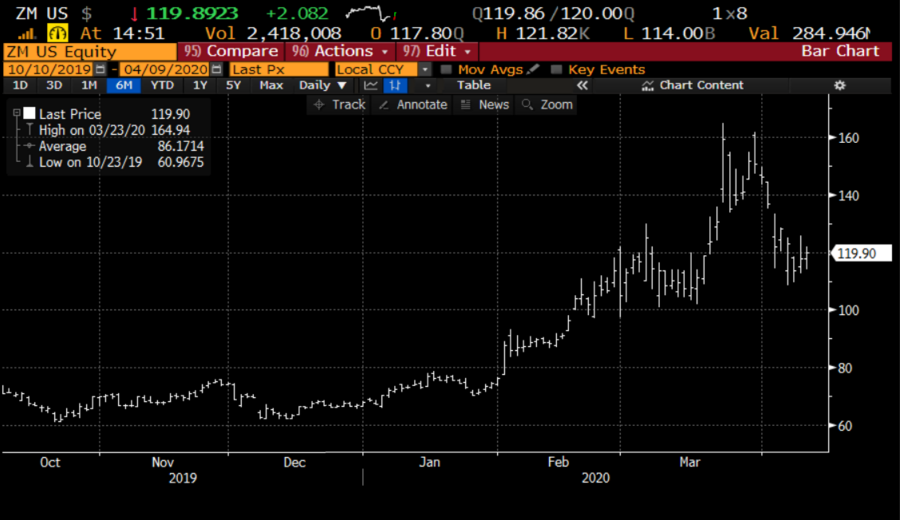Click the Track button label
Screen dimensions: 900x520
pos(348,105)
